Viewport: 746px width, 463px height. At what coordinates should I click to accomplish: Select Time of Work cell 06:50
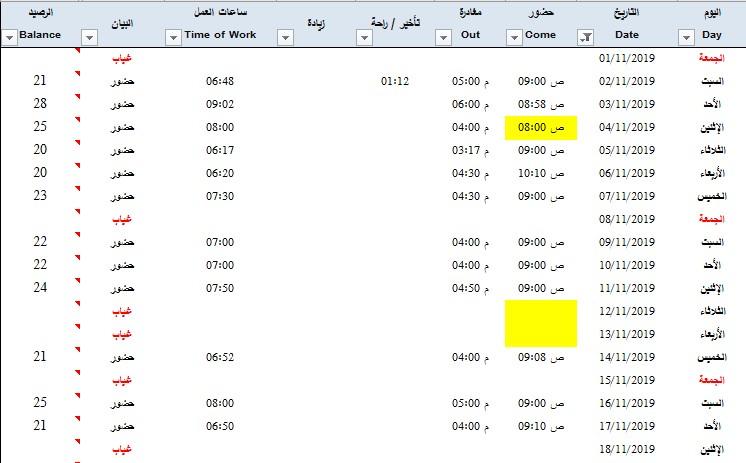pos(220,426)
